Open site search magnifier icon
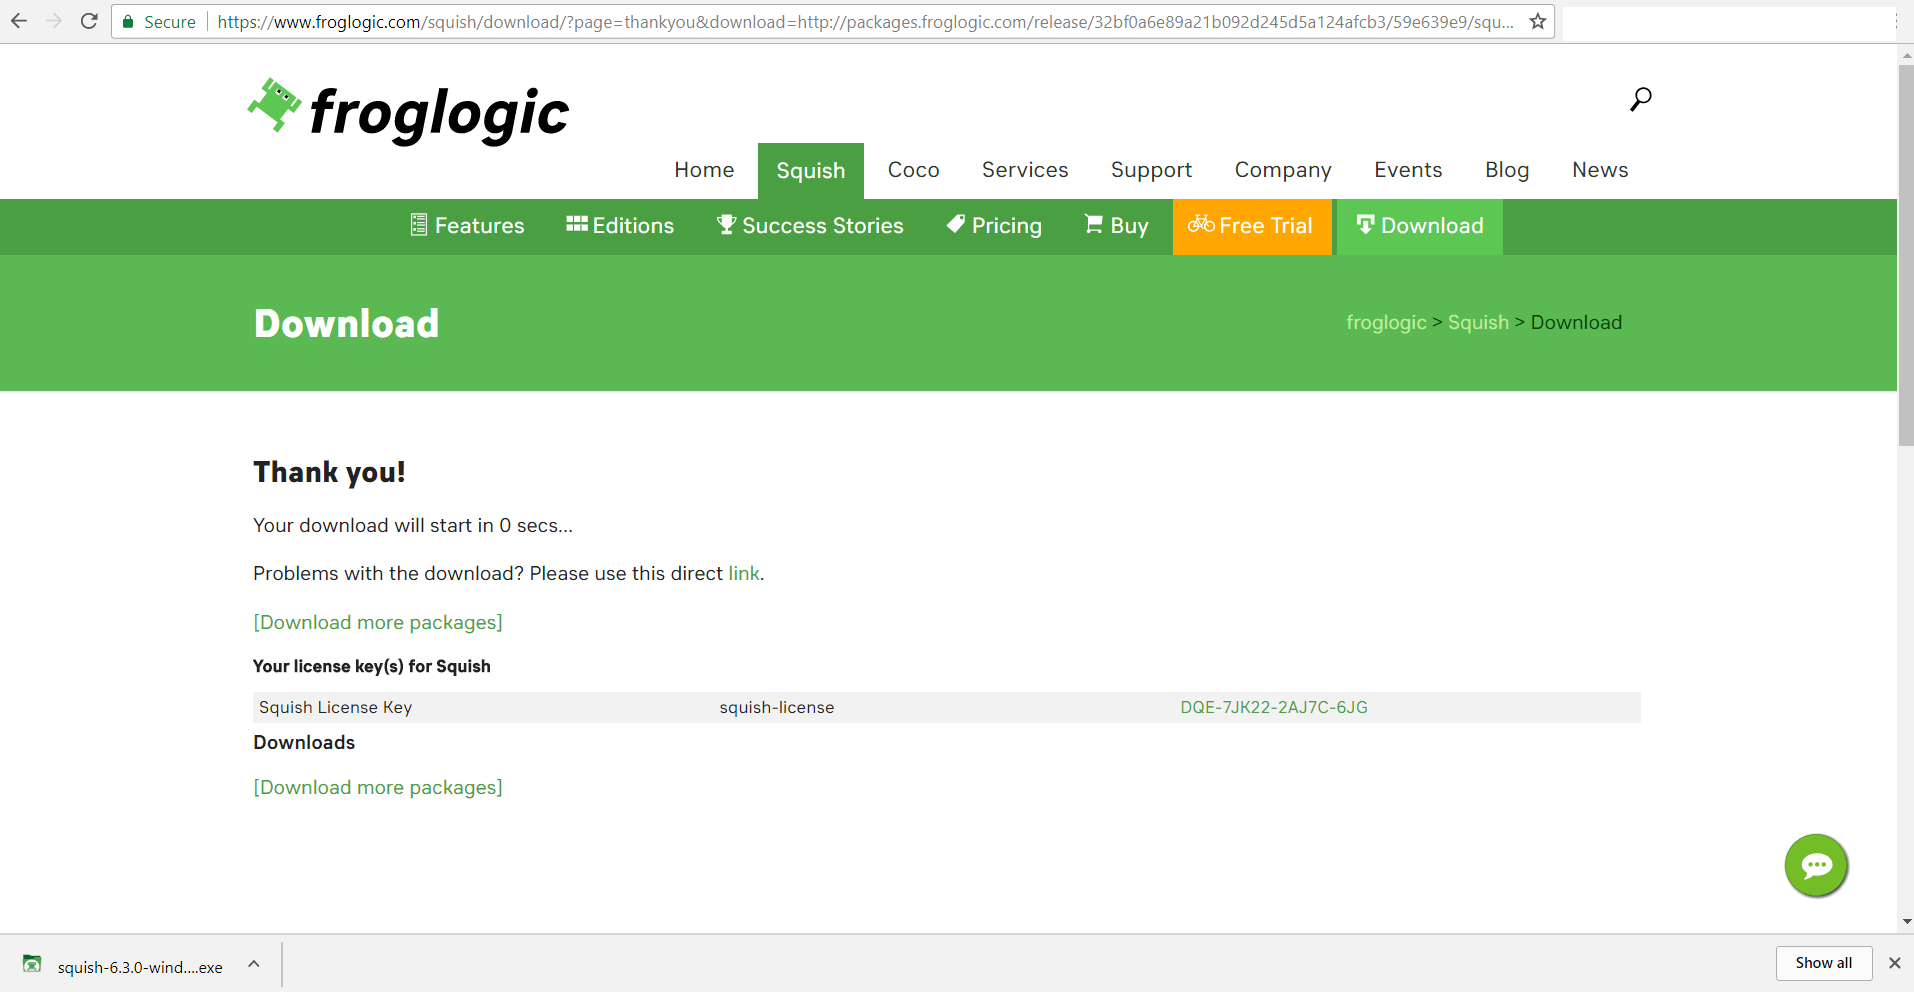Screen dimensions: 1914x992 pyautogui.click(x=1641, y=99)
